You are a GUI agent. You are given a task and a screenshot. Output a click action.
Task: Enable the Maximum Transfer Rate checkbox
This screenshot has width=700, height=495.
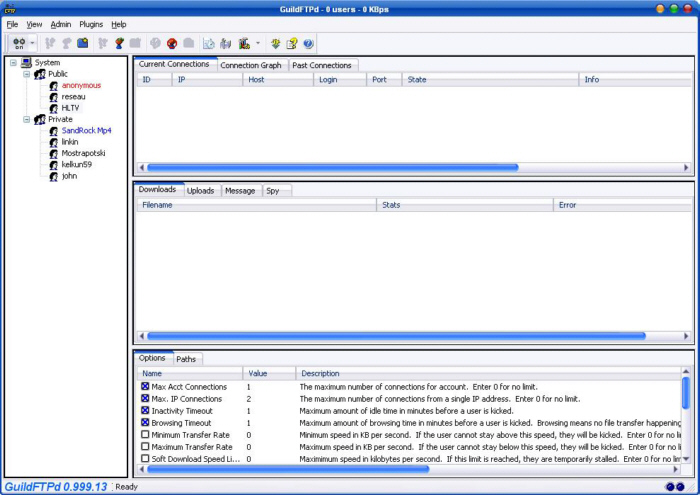(x=145, y=446)
